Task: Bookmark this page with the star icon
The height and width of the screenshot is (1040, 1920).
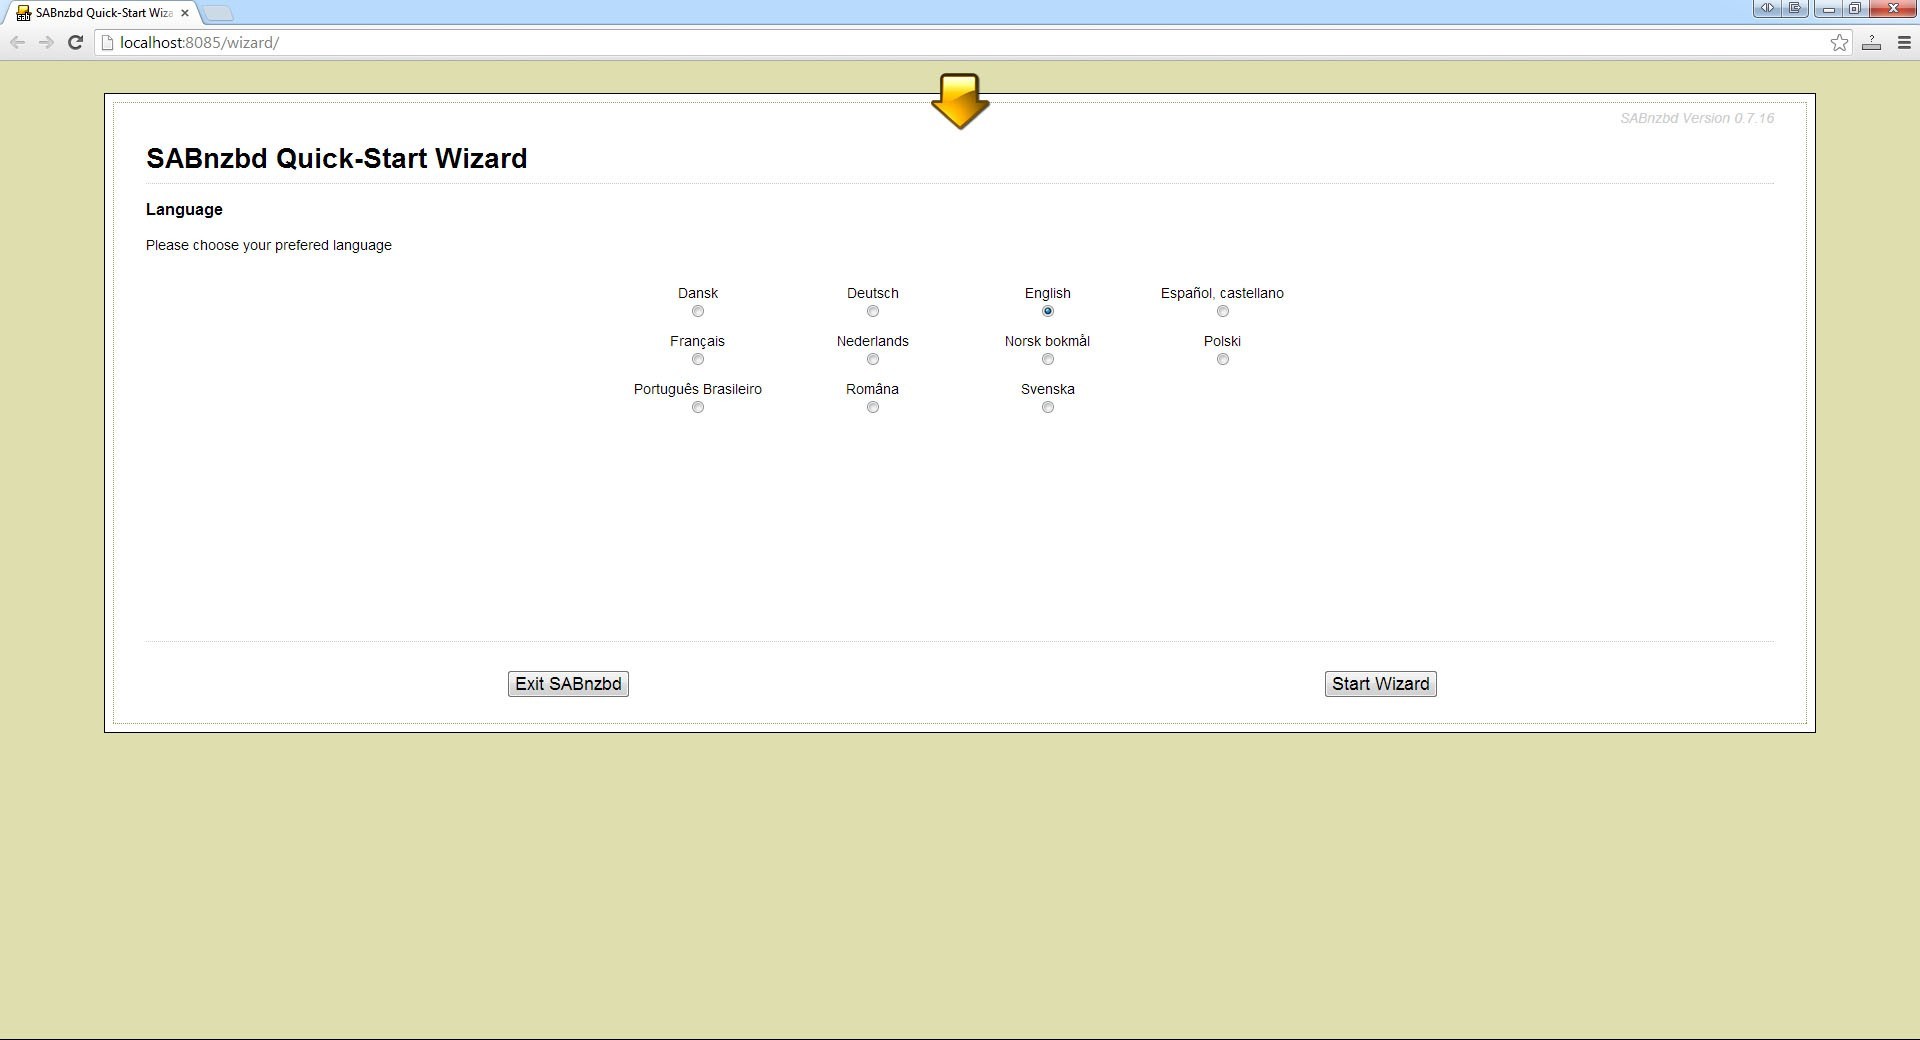Action: pos(1839,42)
